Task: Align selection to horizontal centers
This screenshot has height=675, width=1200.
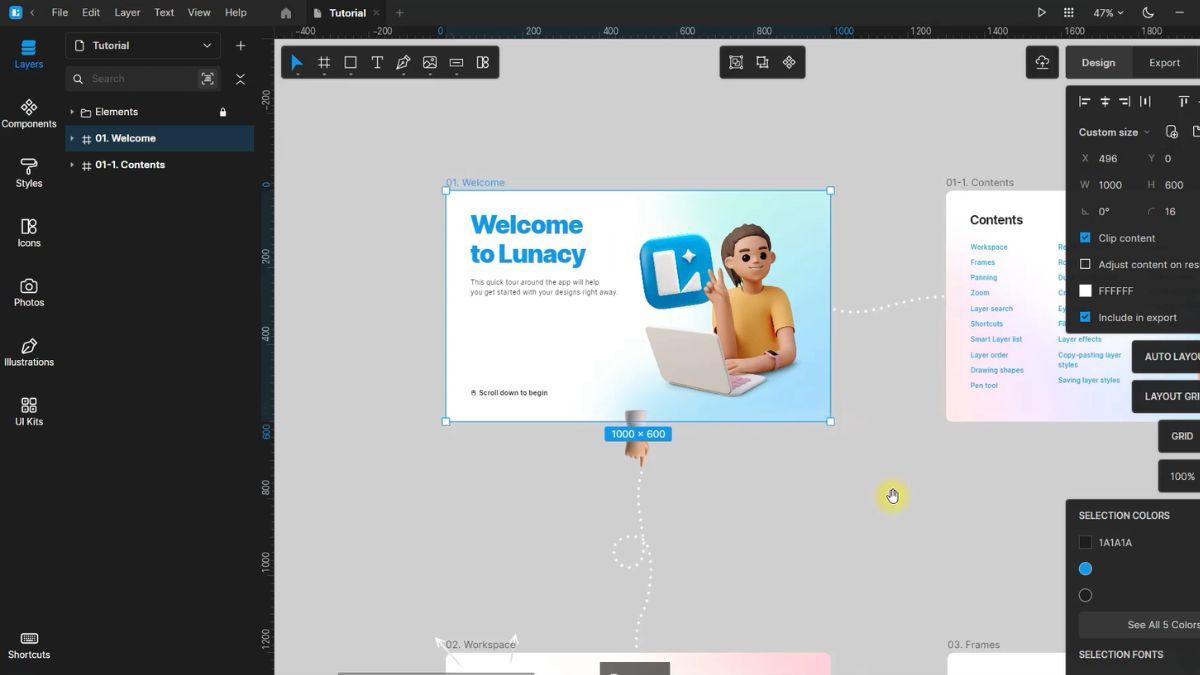Action: coord(1105,101)
